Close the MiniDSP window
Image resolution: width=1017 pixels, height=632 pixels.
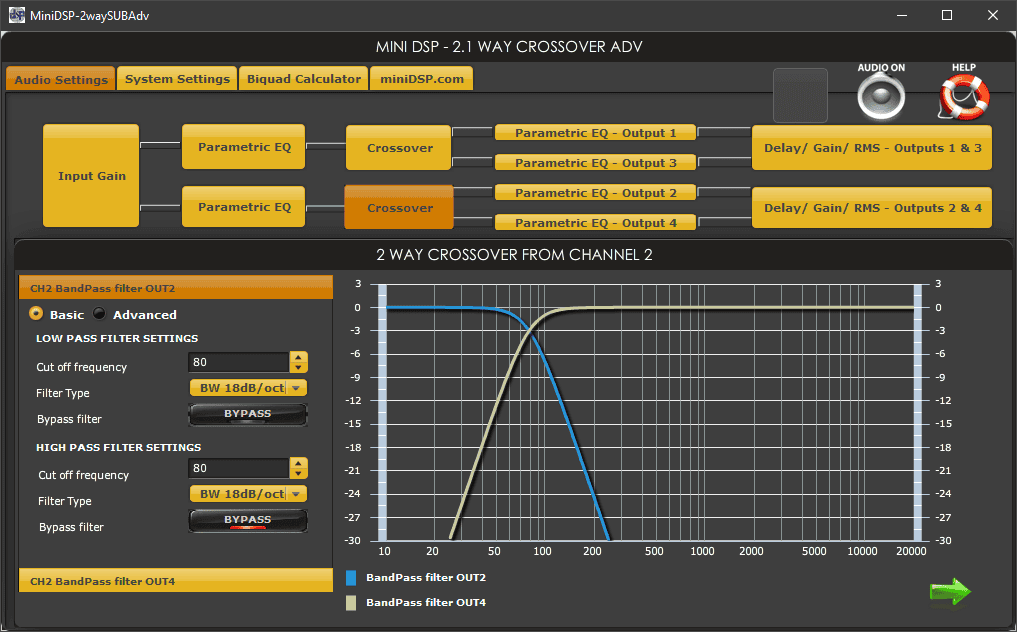pyautogui.click(x=993, y=15)
